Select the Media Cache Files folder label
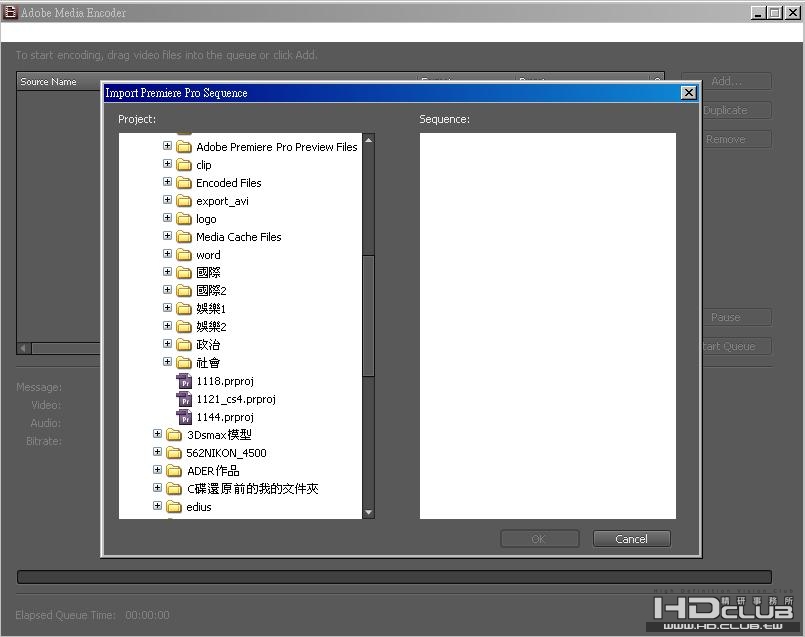The image size is (805, 637). [x=239, y=237]
